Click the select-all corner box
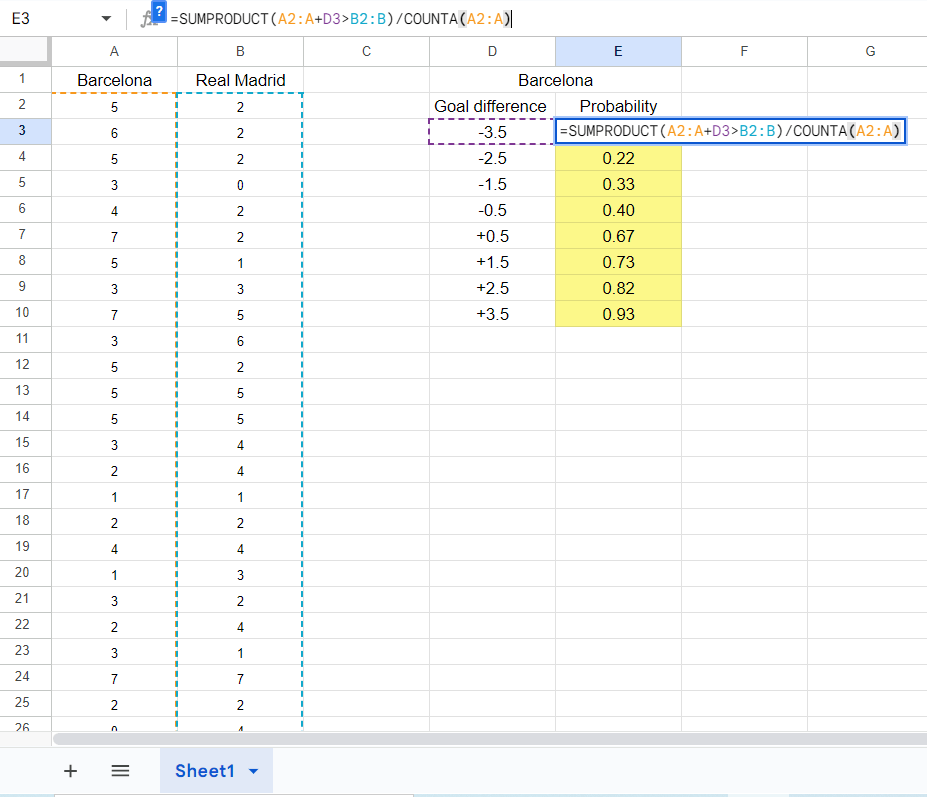The width and height of the screenshot is (927, 797). (x=25, y=51)
